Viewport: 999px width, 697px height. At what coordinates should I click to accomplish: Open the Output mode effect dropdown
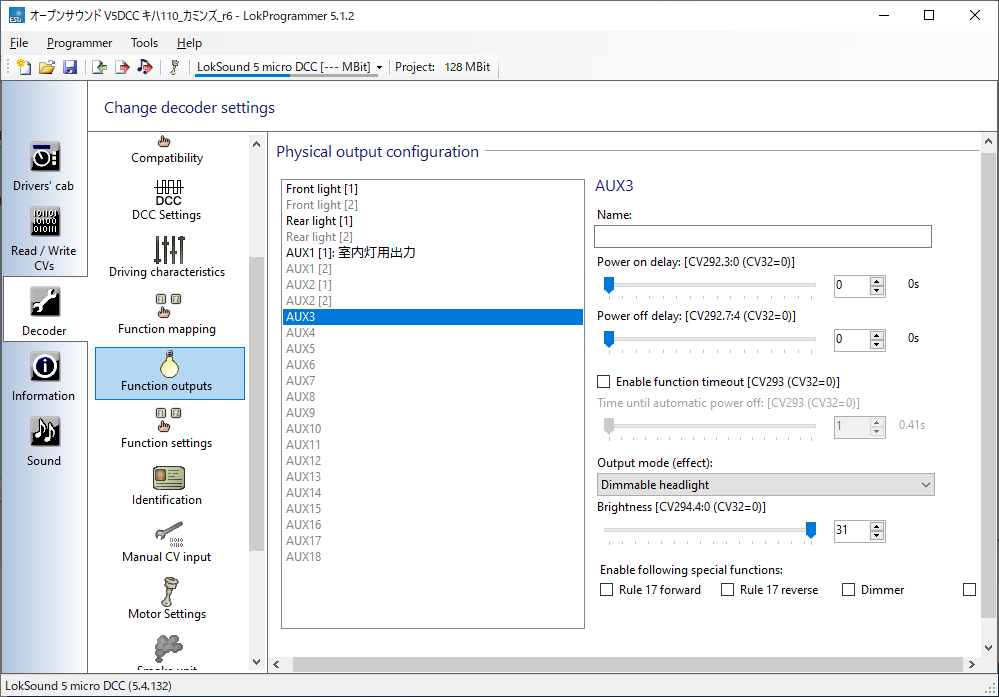point(766,485)
